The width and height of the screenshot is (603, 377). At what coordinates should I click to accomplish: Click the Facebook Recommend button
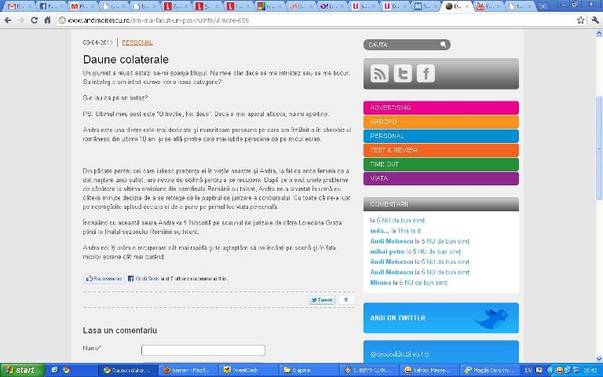[x=104, y=279]
